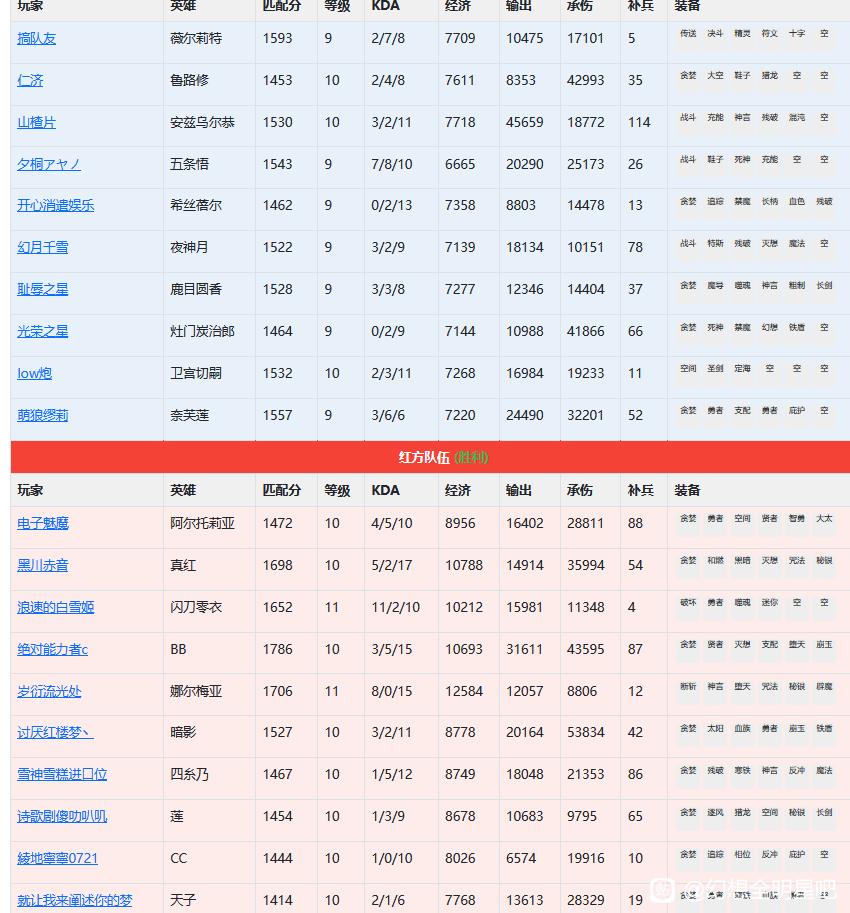Screen dimensions: 850x913
Task: Select hero name 灶门炭治郎
Action: 203,331
